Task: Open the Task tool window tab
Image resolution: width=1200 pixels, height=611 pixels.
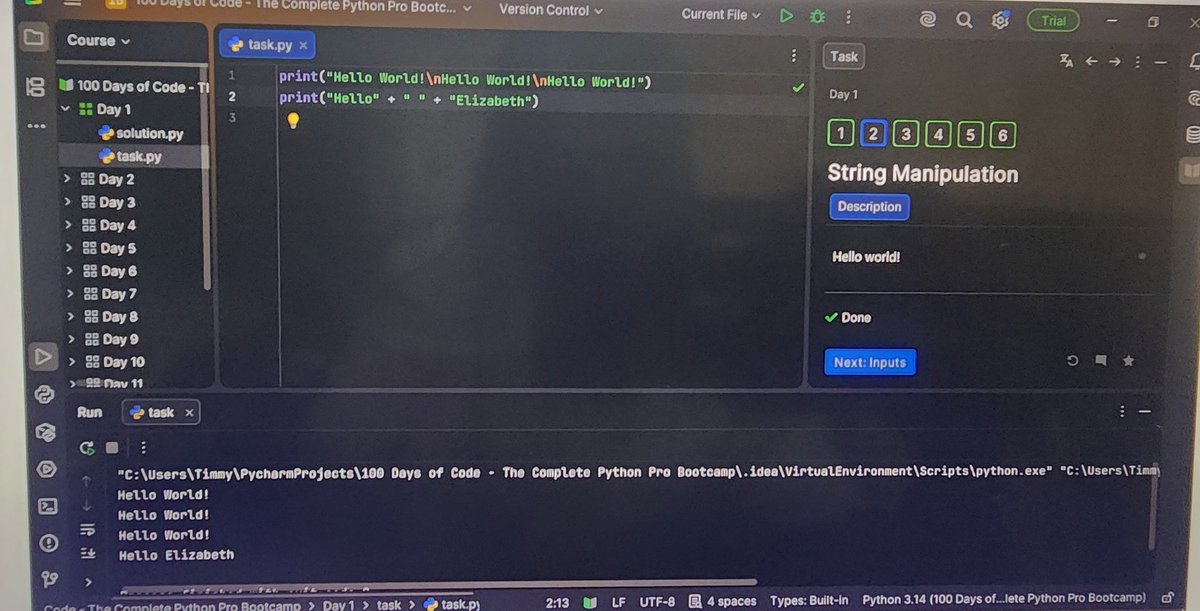Action: [843, 57]
